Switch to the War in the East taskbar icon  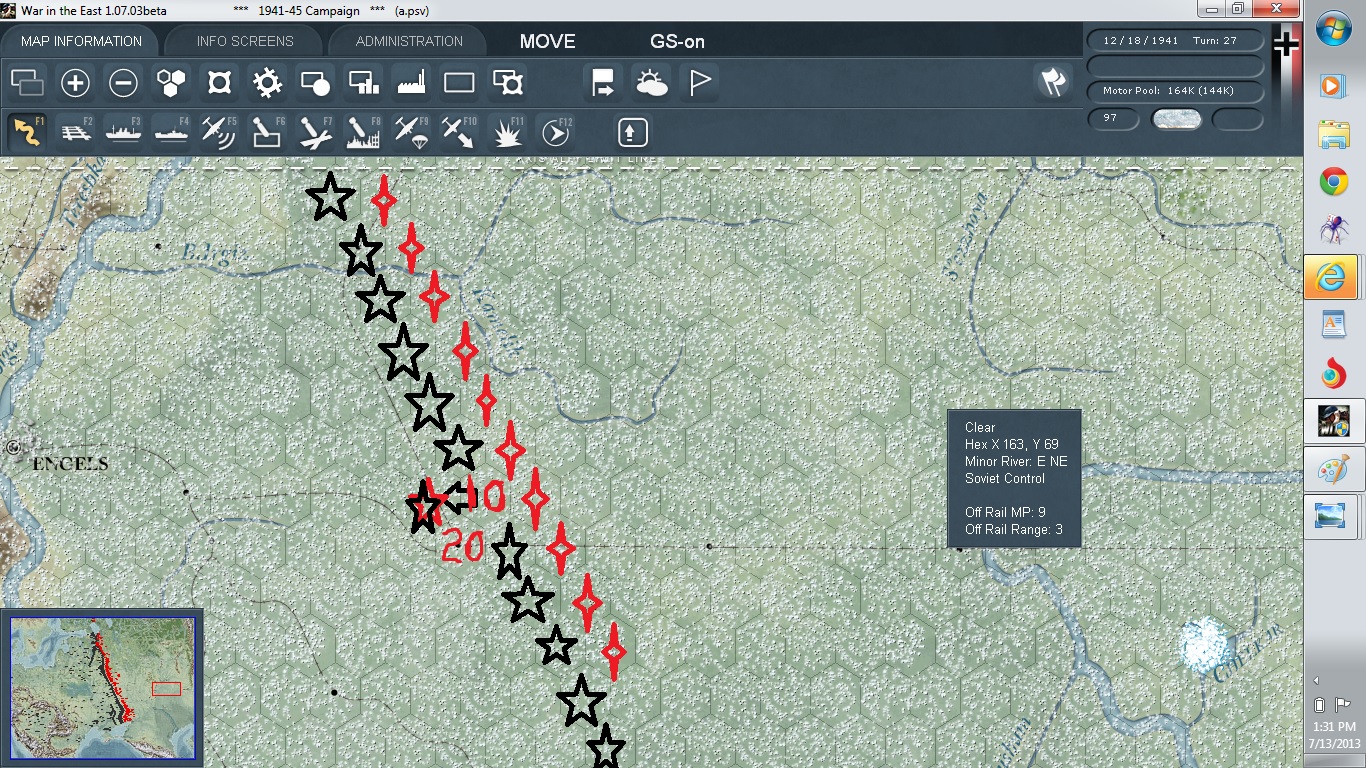pyautogui.click(x=1332, y=421)
